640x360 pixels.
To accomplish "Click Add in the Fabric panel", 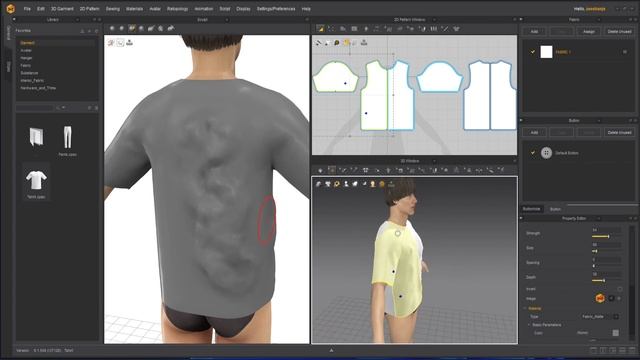I will 534,31.
